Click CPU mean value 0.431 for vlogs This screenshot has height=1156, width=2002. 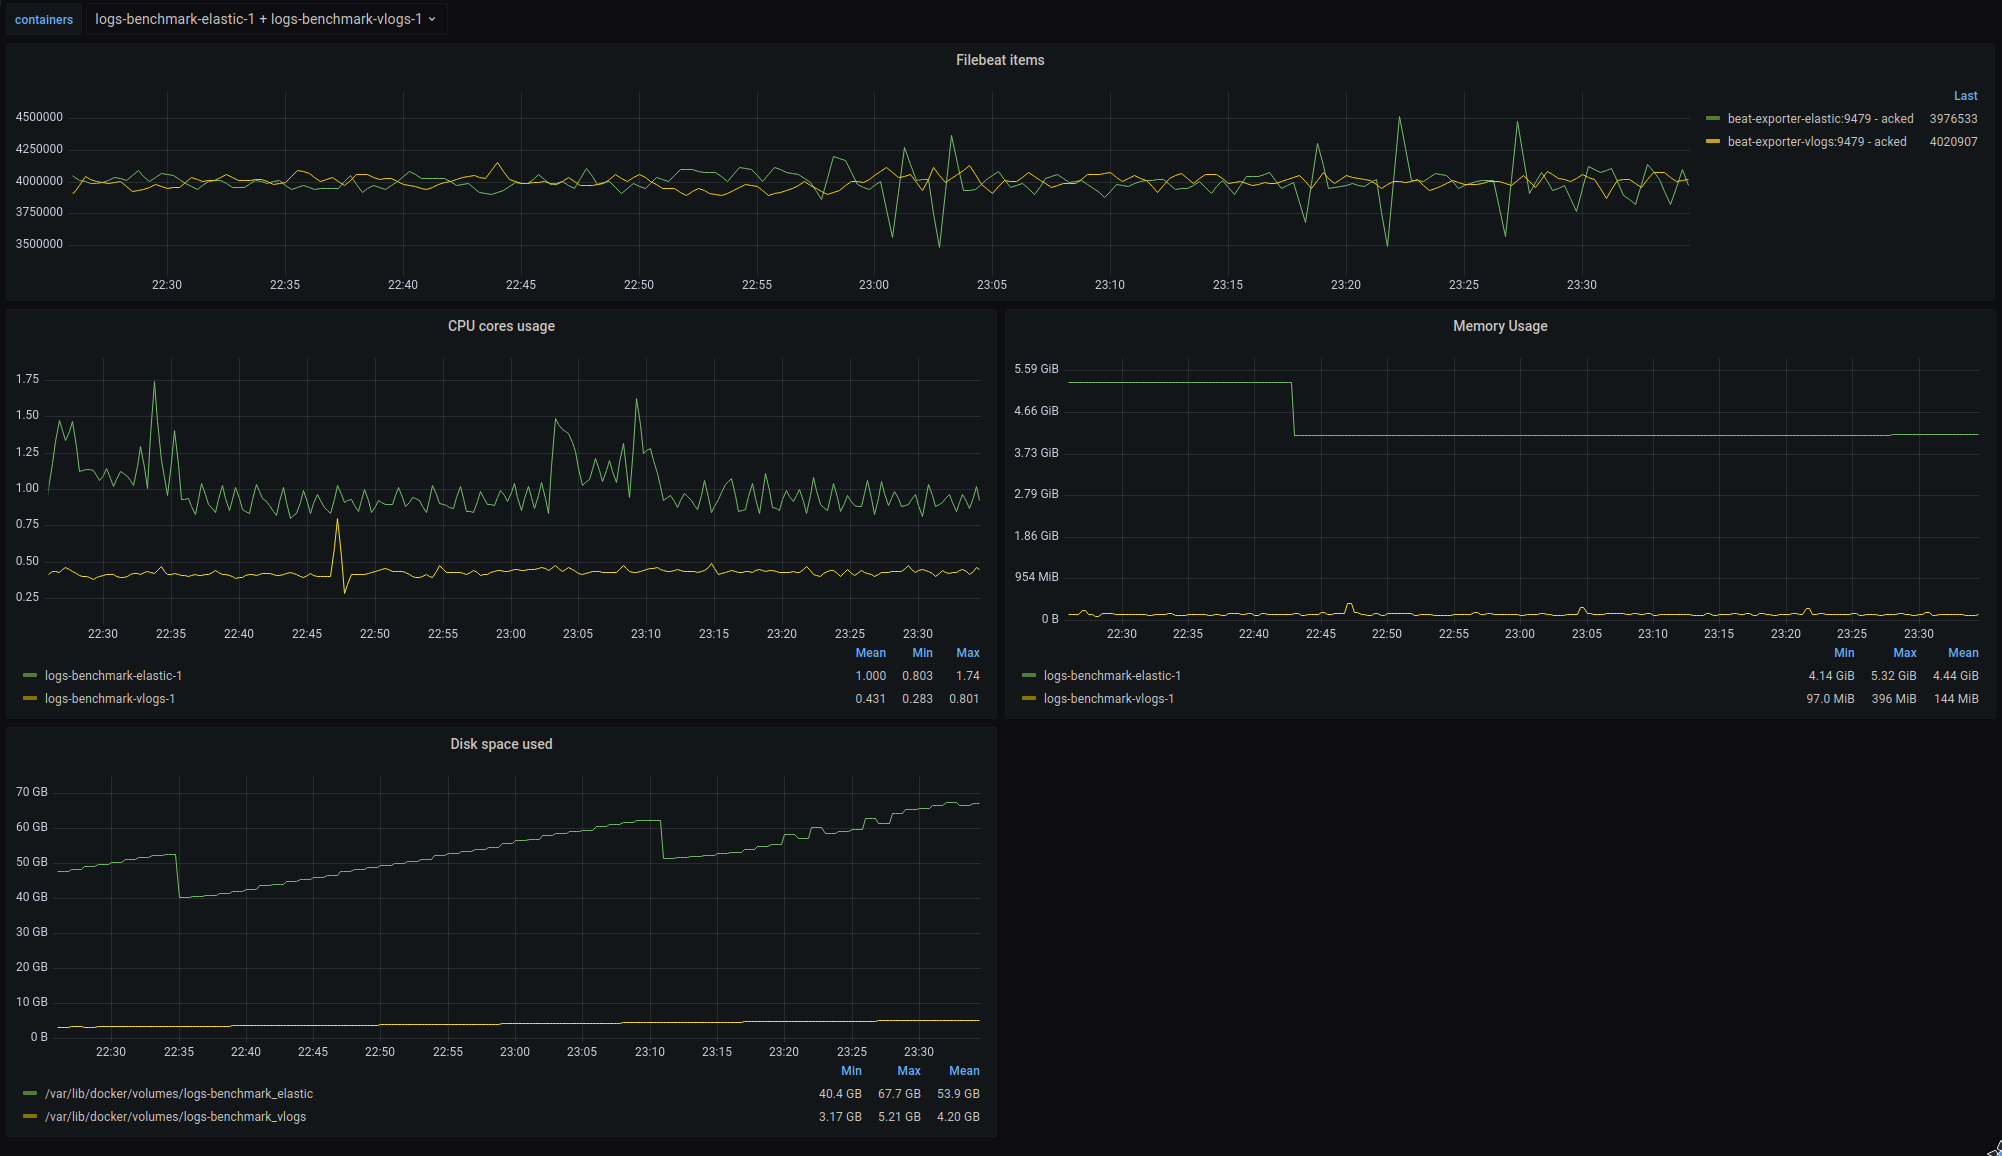pyautogui.click(x=870, y=699)
